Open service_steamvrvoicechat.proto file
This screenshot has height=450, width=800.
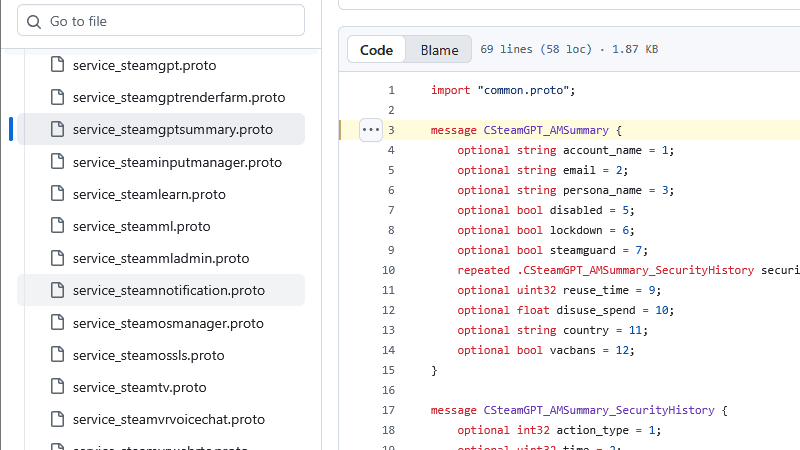[168, 419]
